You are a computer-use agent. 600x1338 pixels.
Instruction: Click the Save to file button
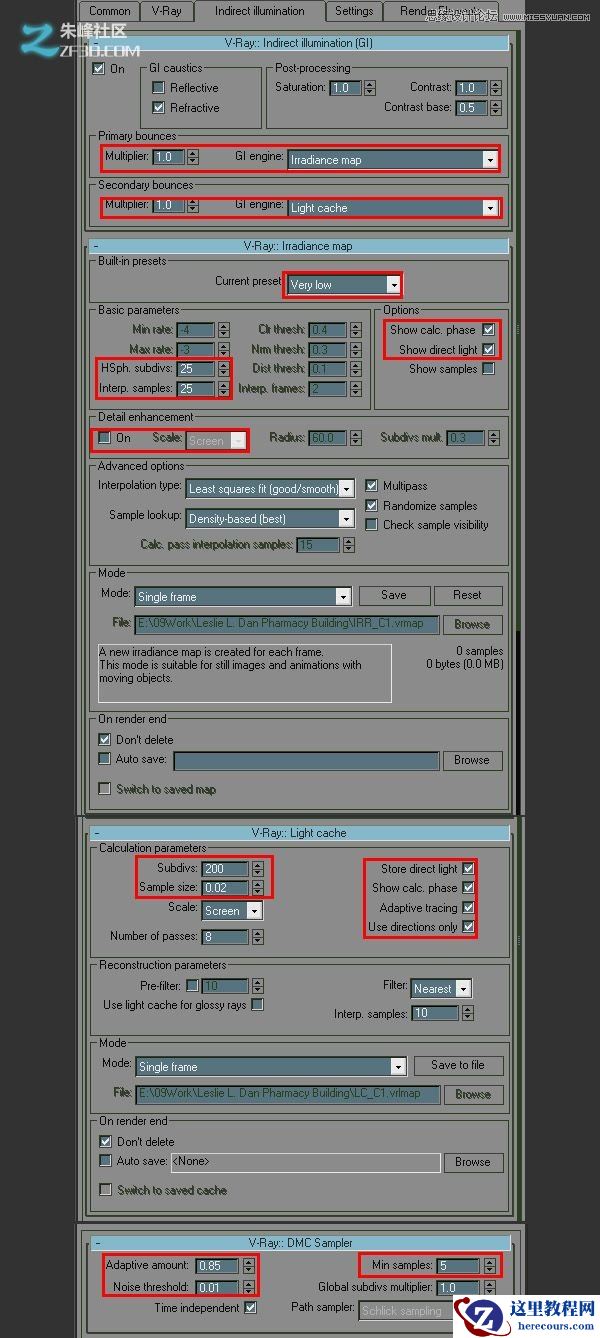(x=458, y=1065)
